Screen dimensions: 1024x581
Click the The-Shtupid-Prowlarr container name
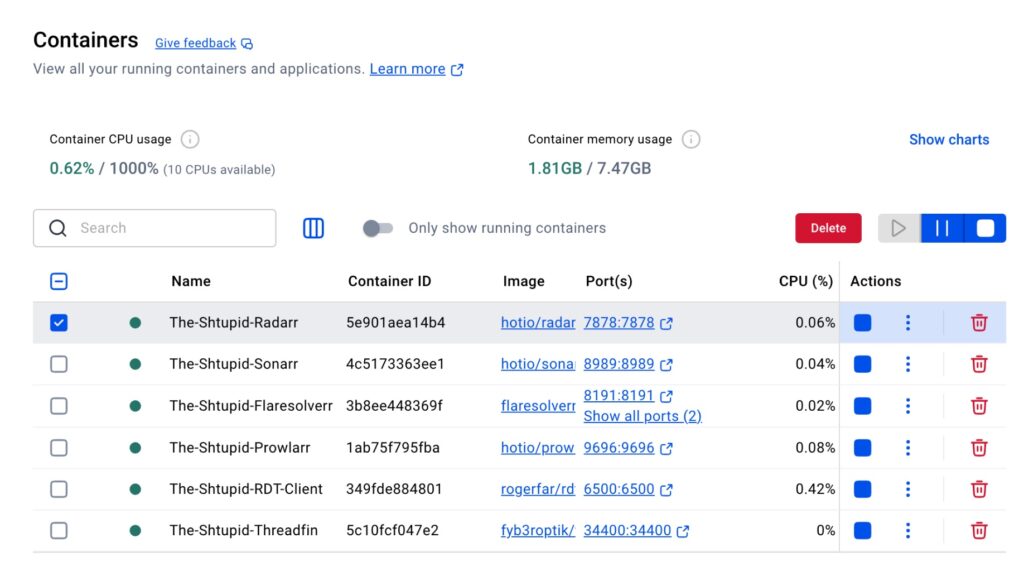(x=240, y=448)
